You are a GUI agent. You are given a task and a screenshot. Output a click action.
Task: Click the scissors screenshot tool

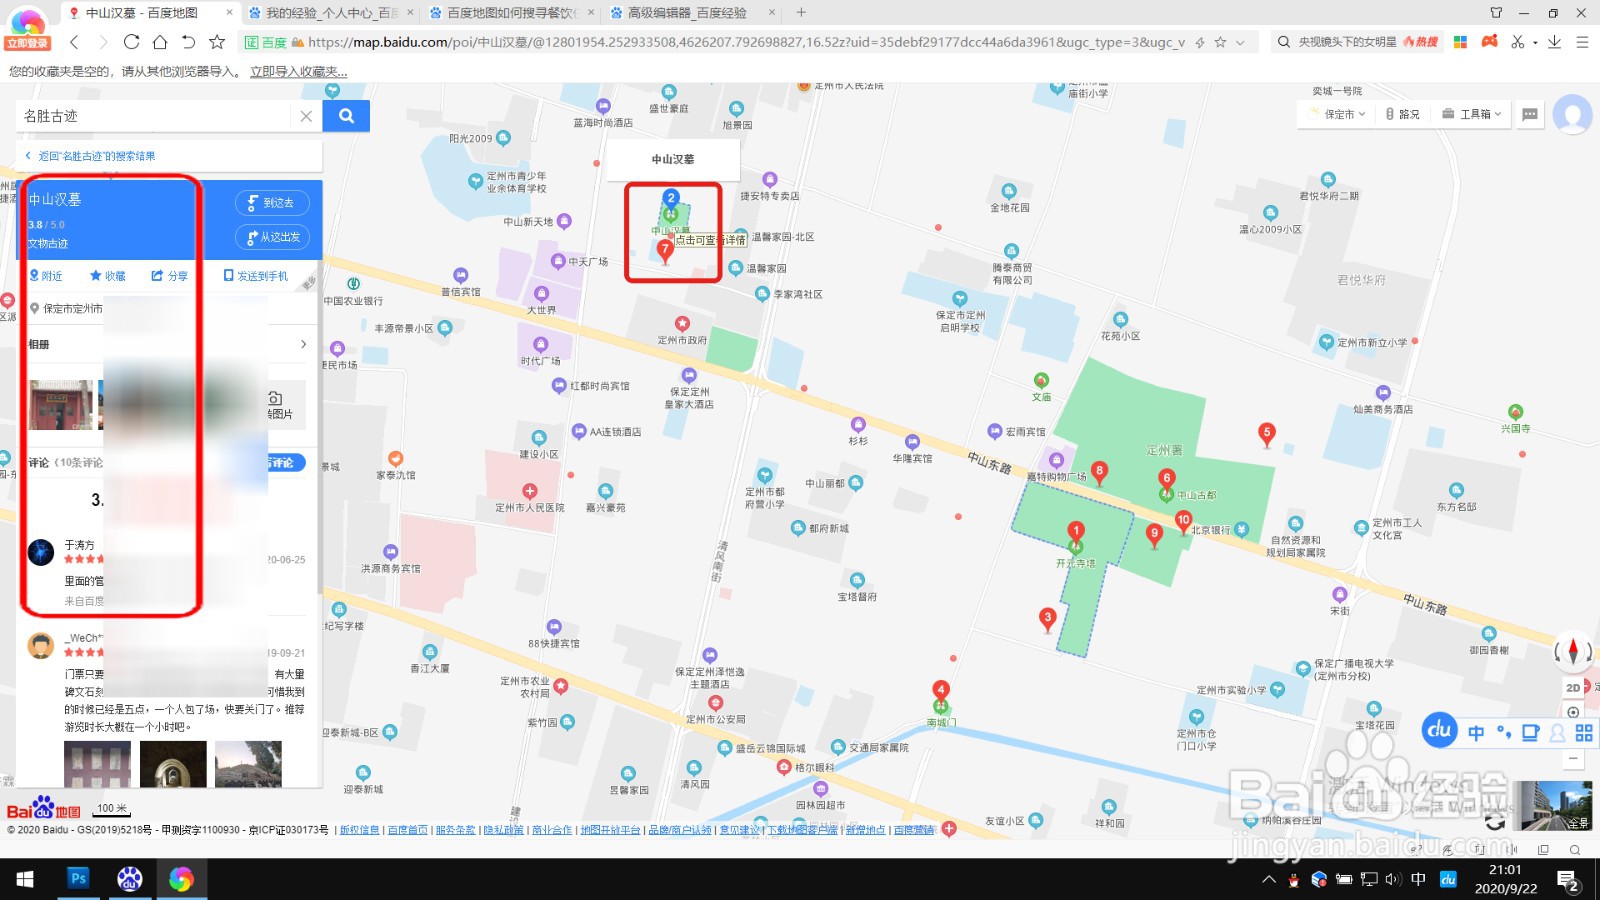(x=1518, y=42)
